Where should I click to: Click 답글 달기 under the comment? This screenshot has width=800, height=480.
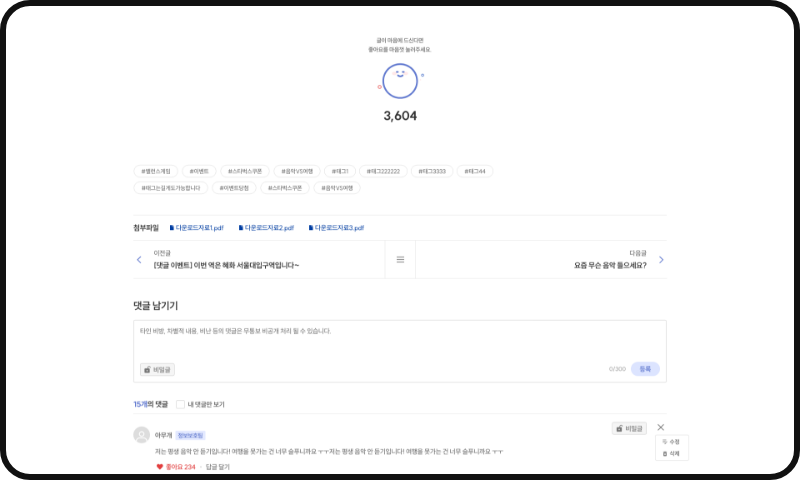(217, 467)
